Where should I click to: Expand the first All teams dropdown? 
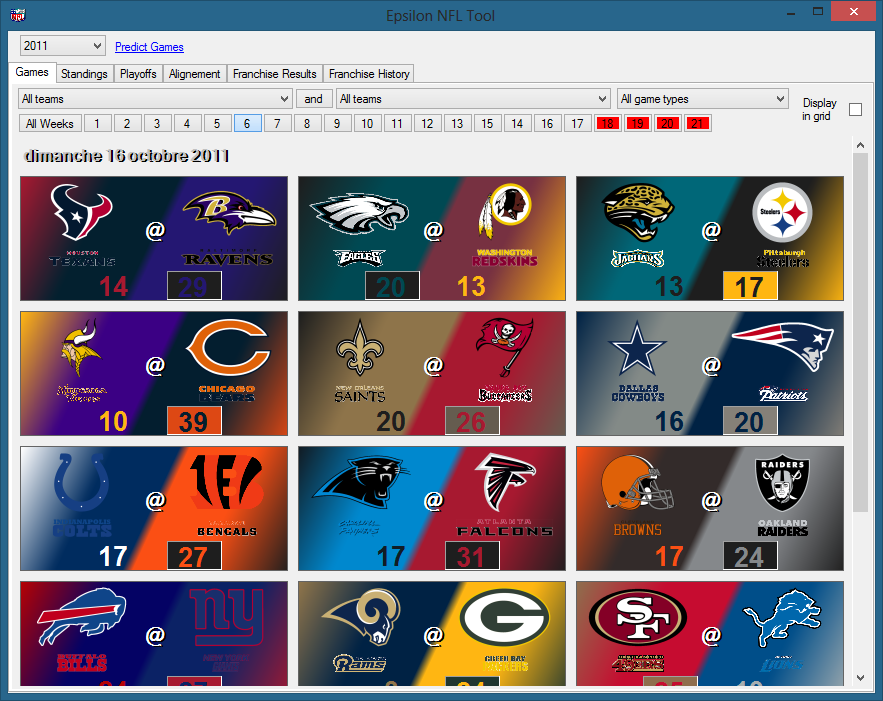coord(155,99)
